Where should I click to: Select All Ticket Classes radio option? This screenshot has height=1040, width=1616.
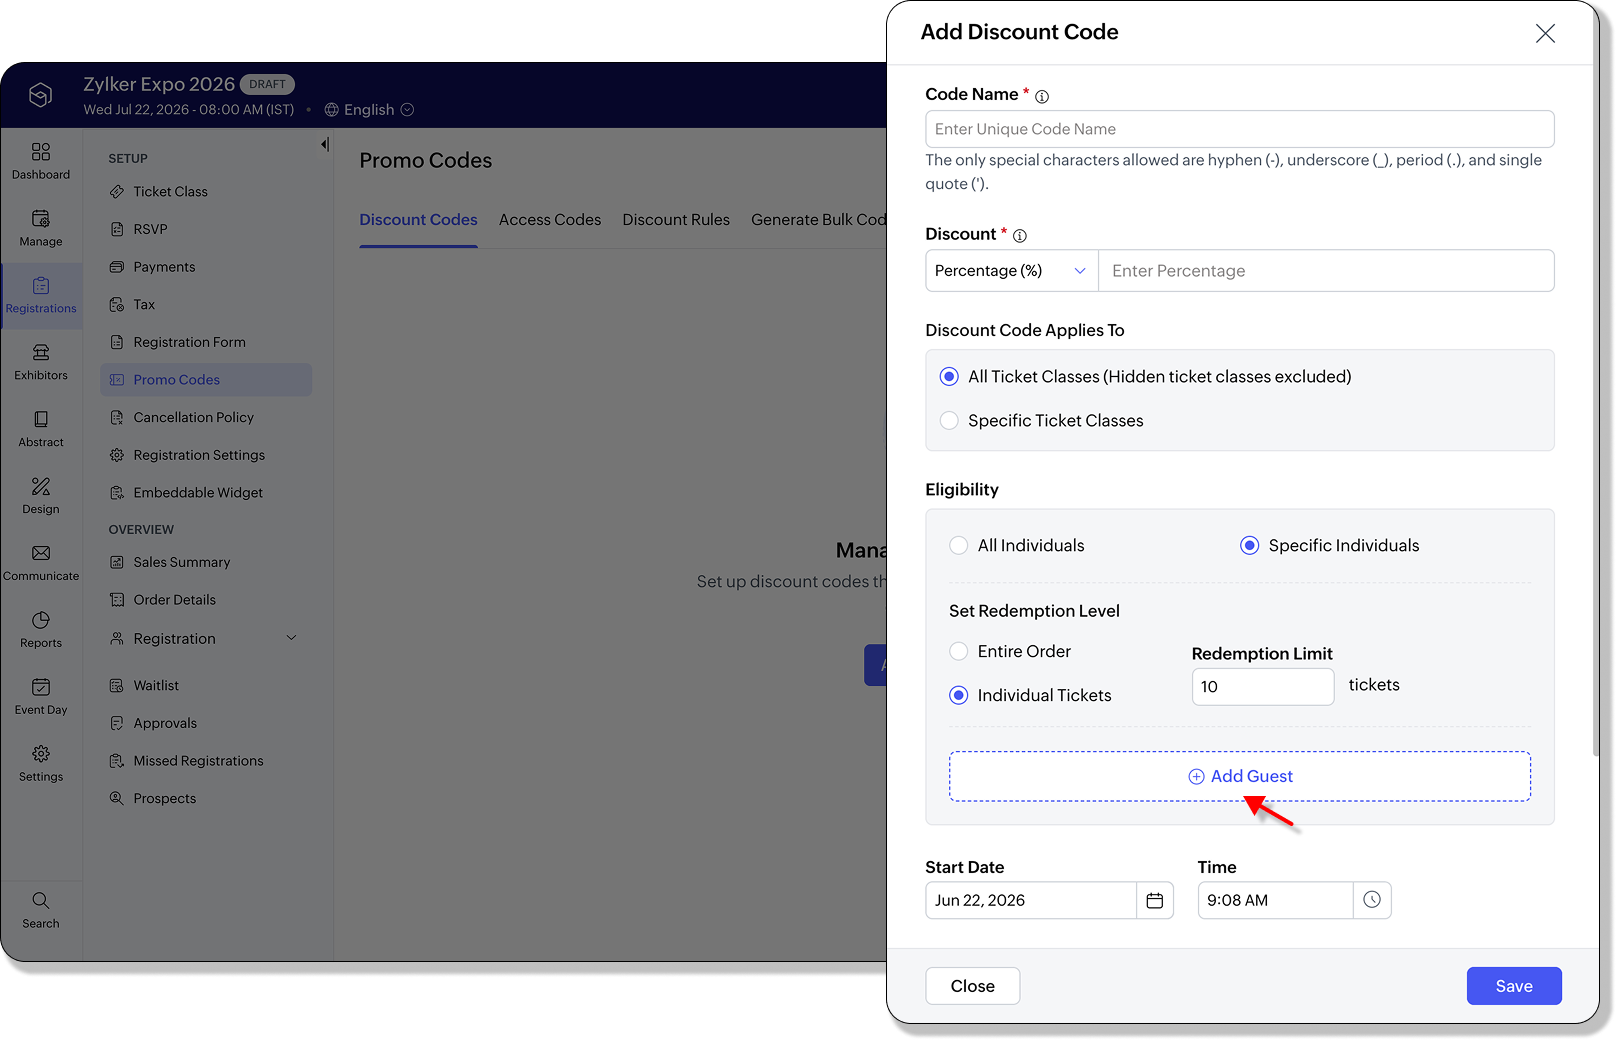coord(949,377)
